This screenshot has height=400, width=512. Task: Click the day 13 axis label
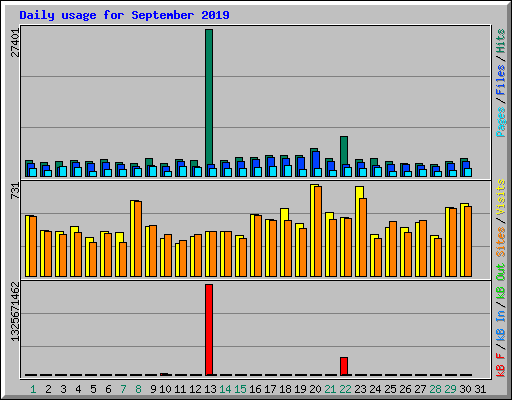coord(210,389)
